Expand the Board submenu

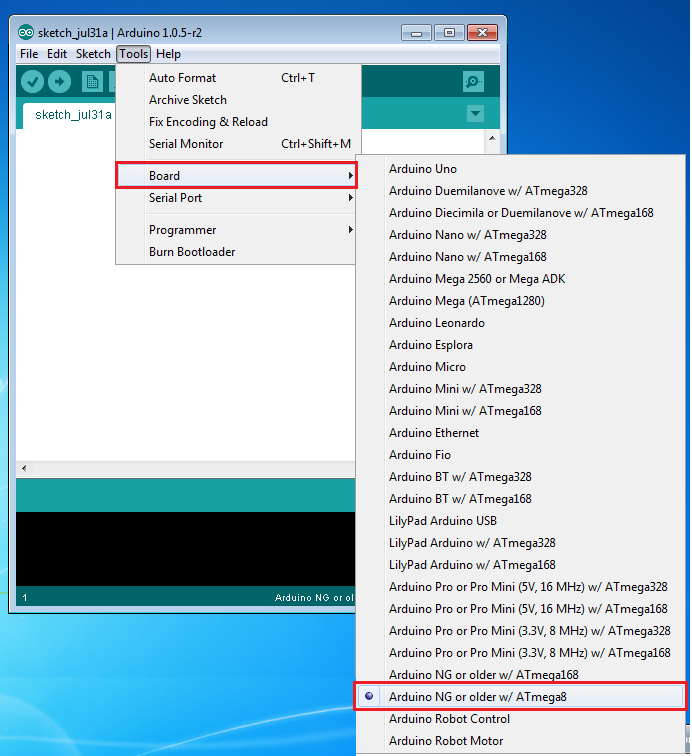coord(236,176)
